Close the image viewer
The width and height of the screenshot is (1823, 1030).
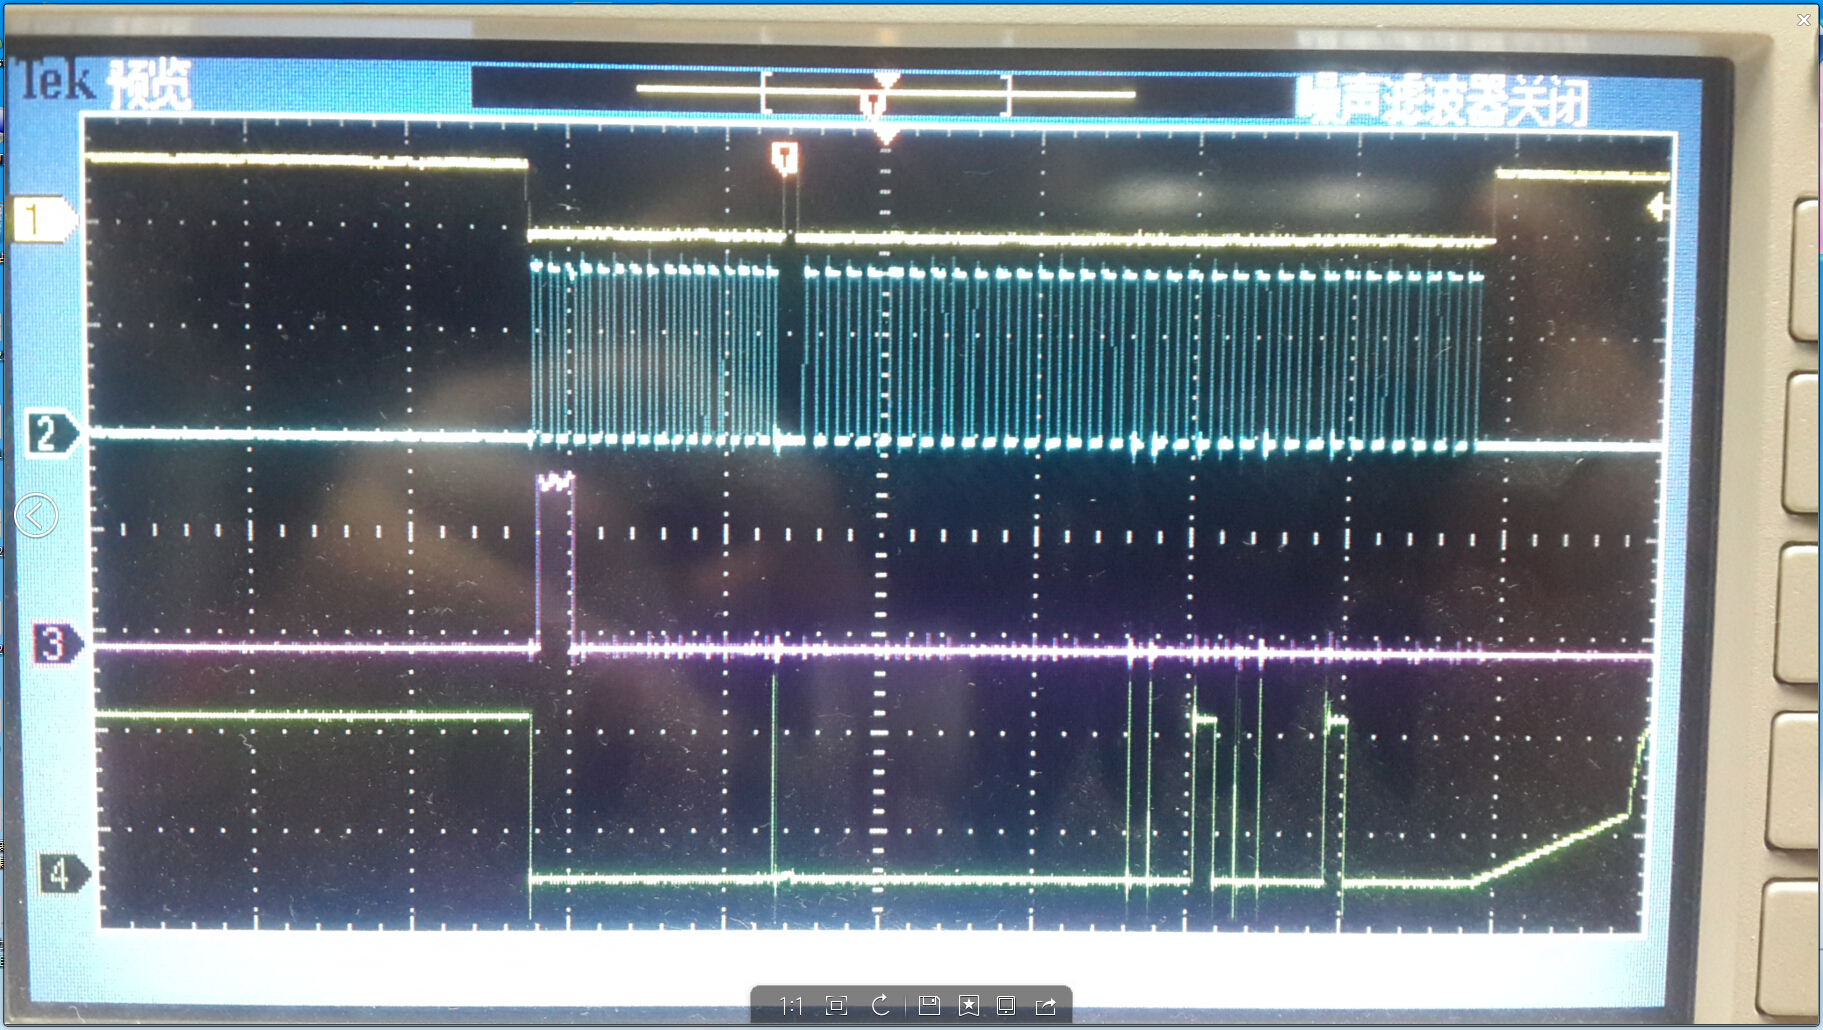[1804, 19]
